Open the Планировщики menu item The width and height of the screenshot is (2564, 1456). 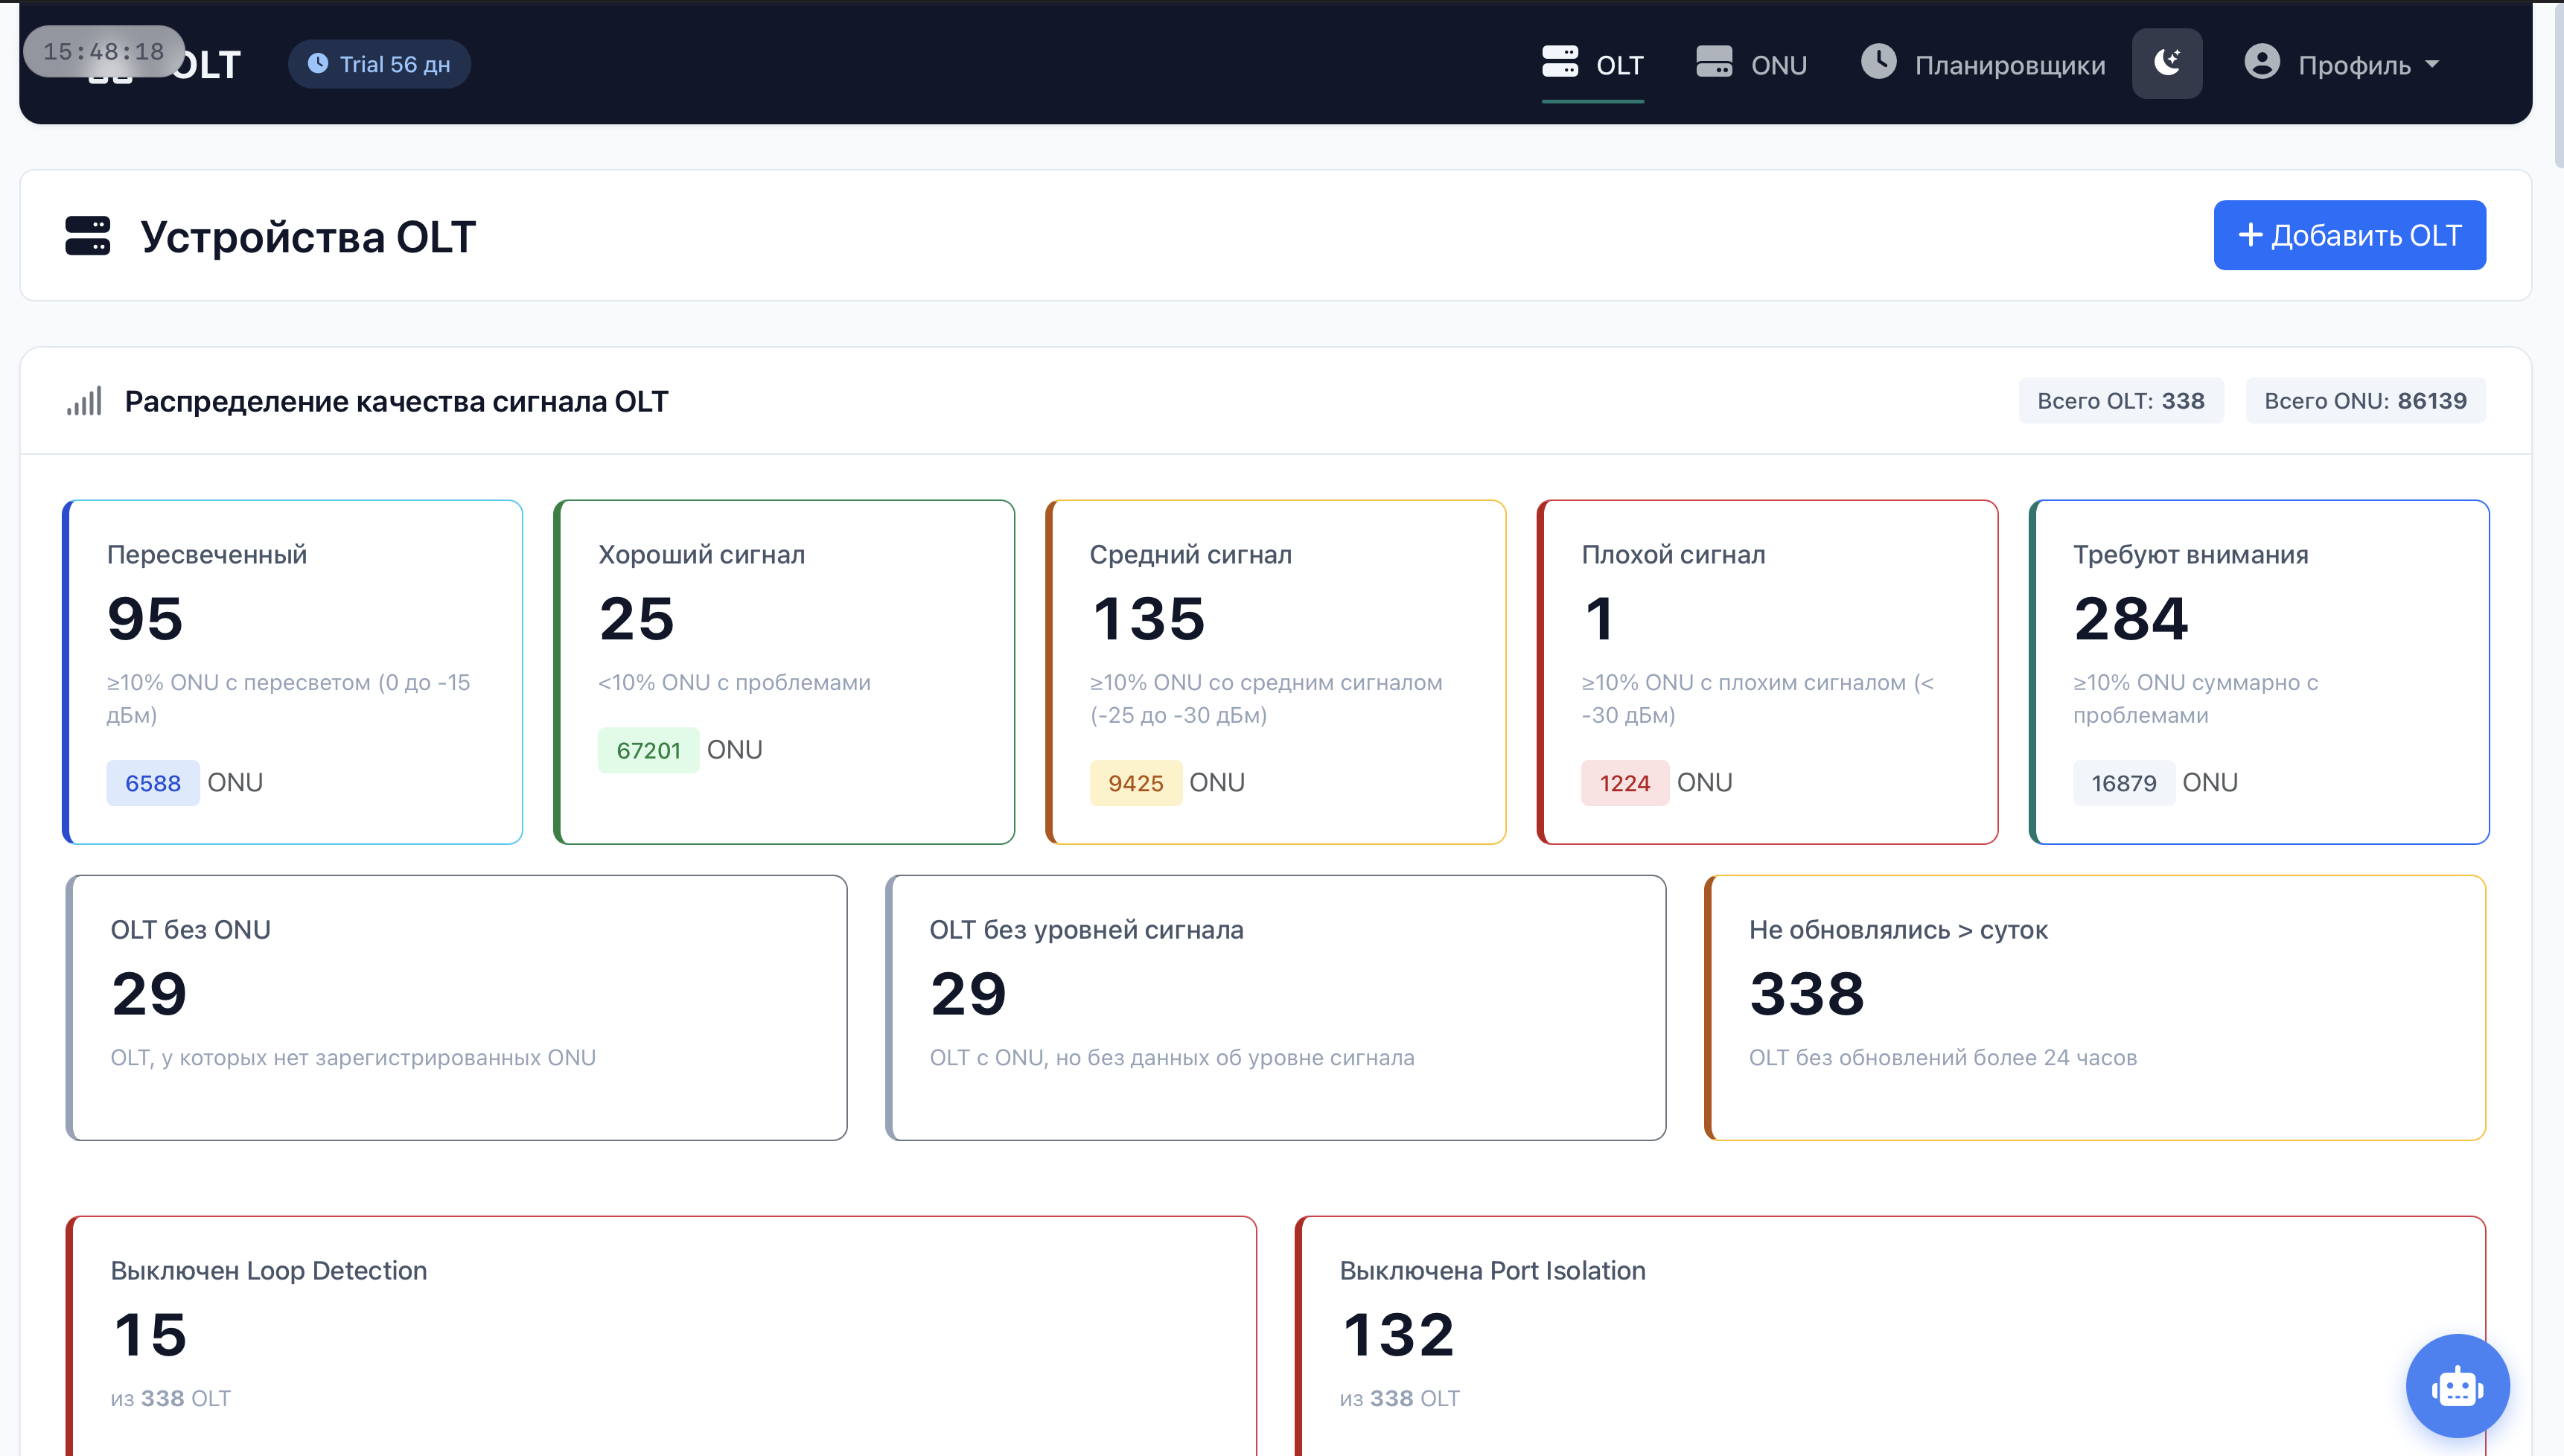[1983, 65]
